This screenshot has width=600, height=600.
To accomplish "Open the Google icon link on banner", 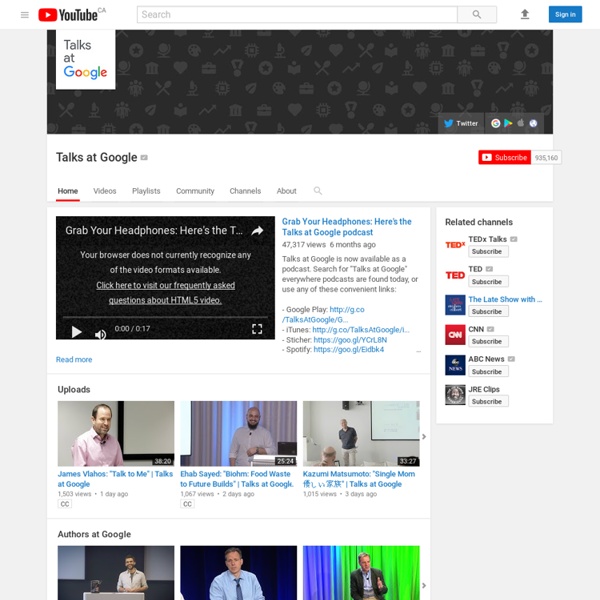I will [496, 123].
